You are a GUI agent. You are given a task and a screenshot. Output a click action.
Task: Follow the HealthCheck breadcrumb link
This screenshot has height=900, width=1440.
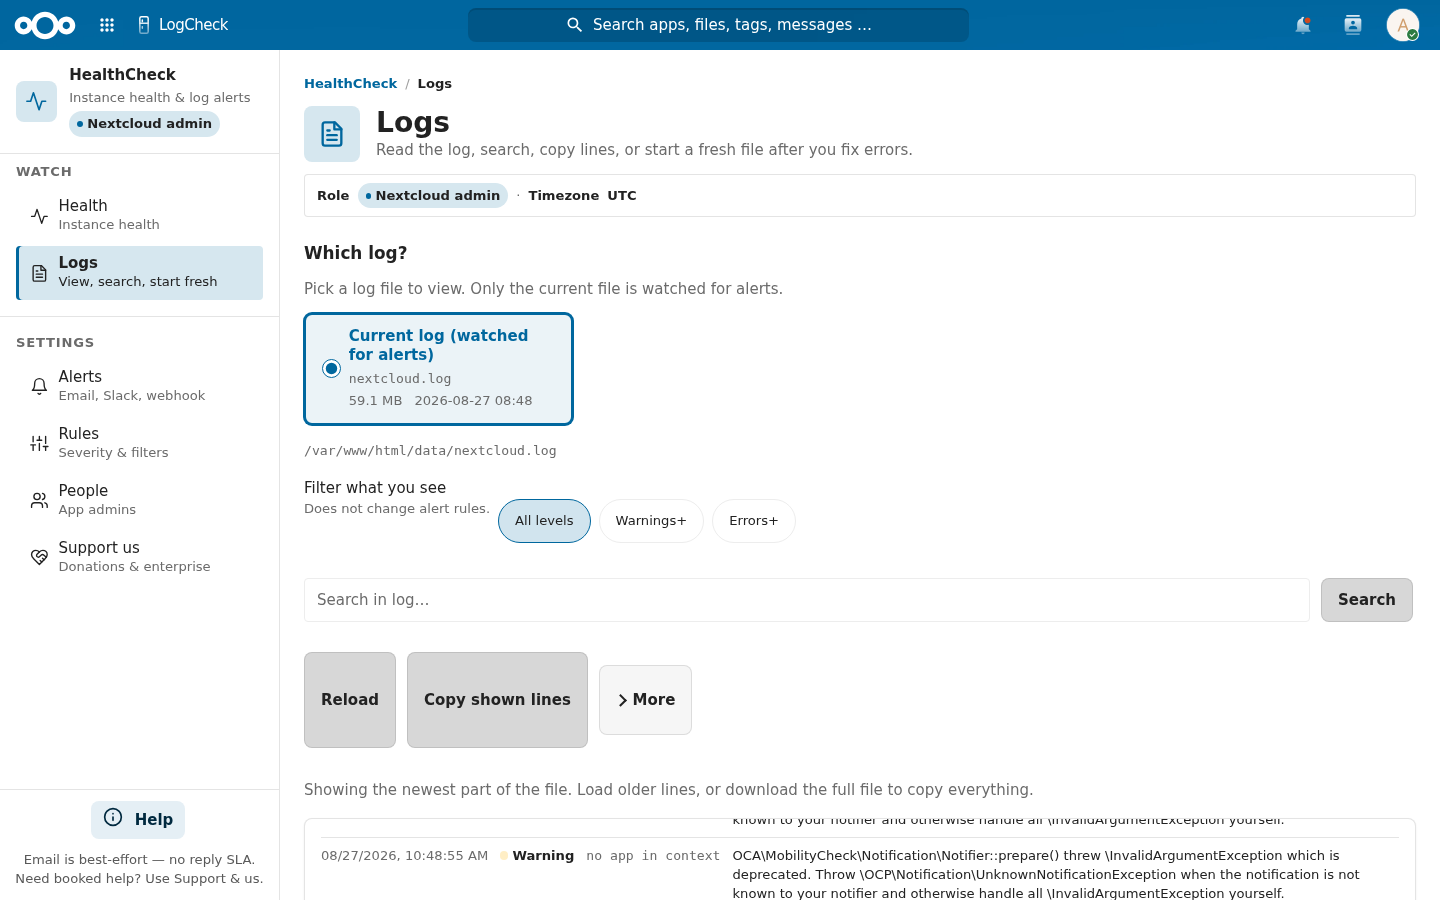coord(350,84)
